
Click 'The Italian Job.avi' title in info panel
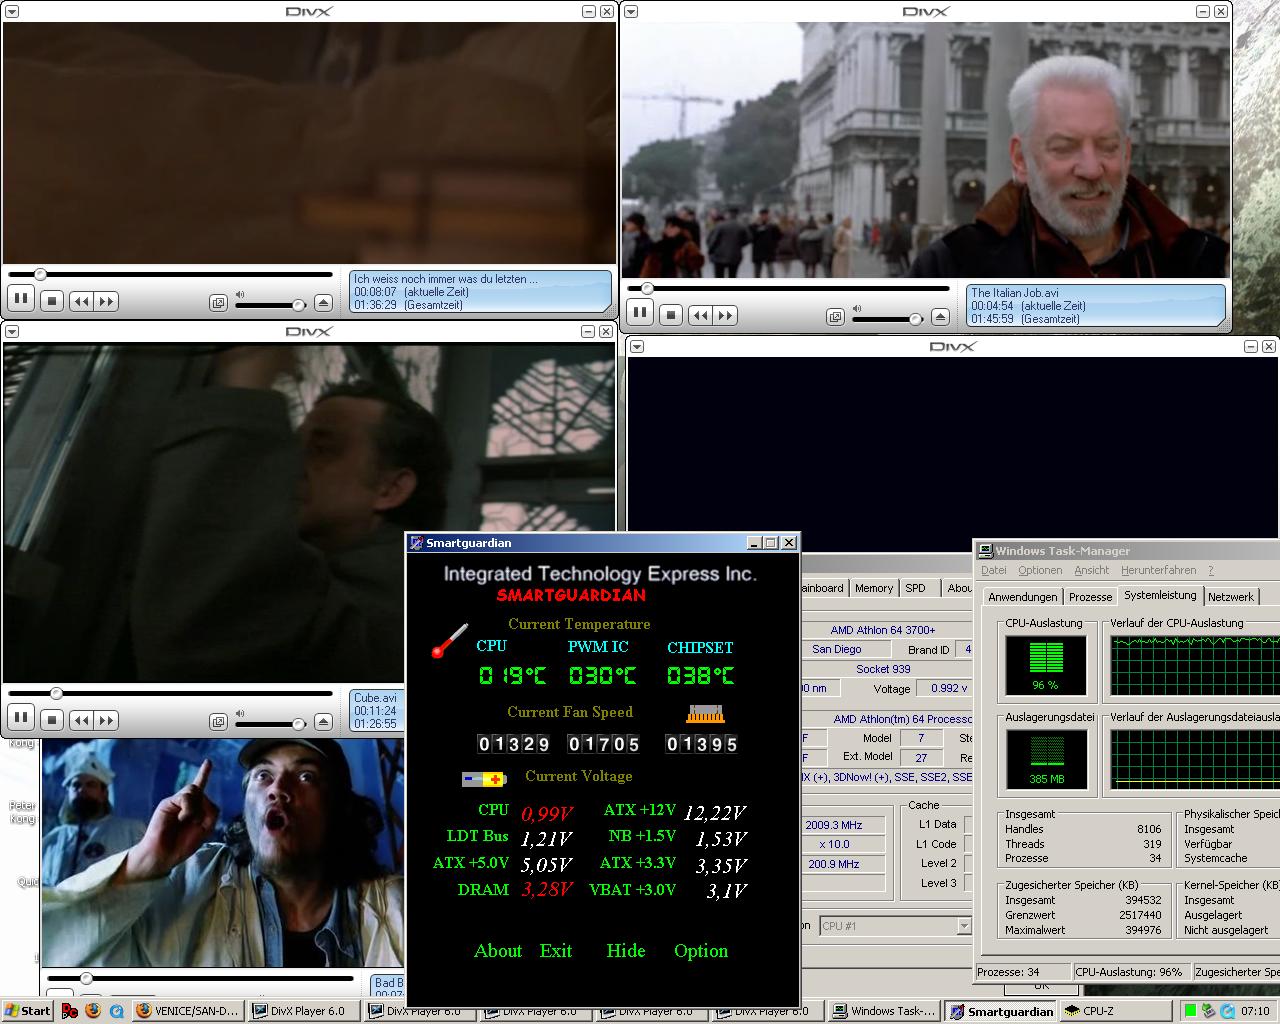tap(1015, 293)
